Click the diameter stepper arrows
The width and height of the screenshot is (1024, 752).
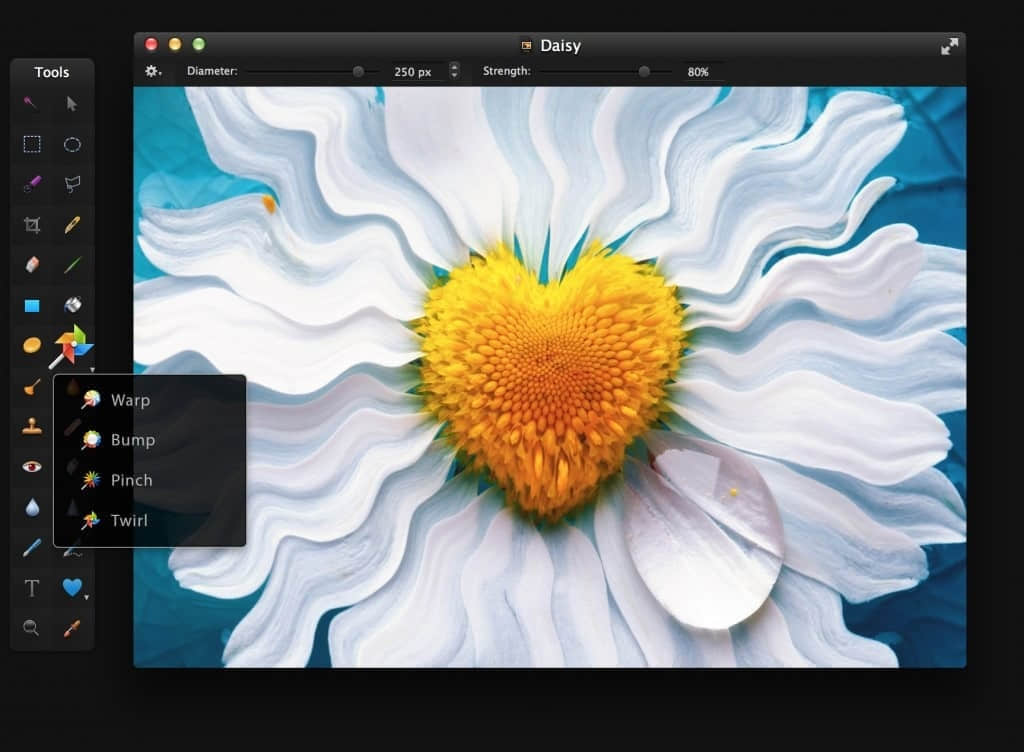coord(455,70)
